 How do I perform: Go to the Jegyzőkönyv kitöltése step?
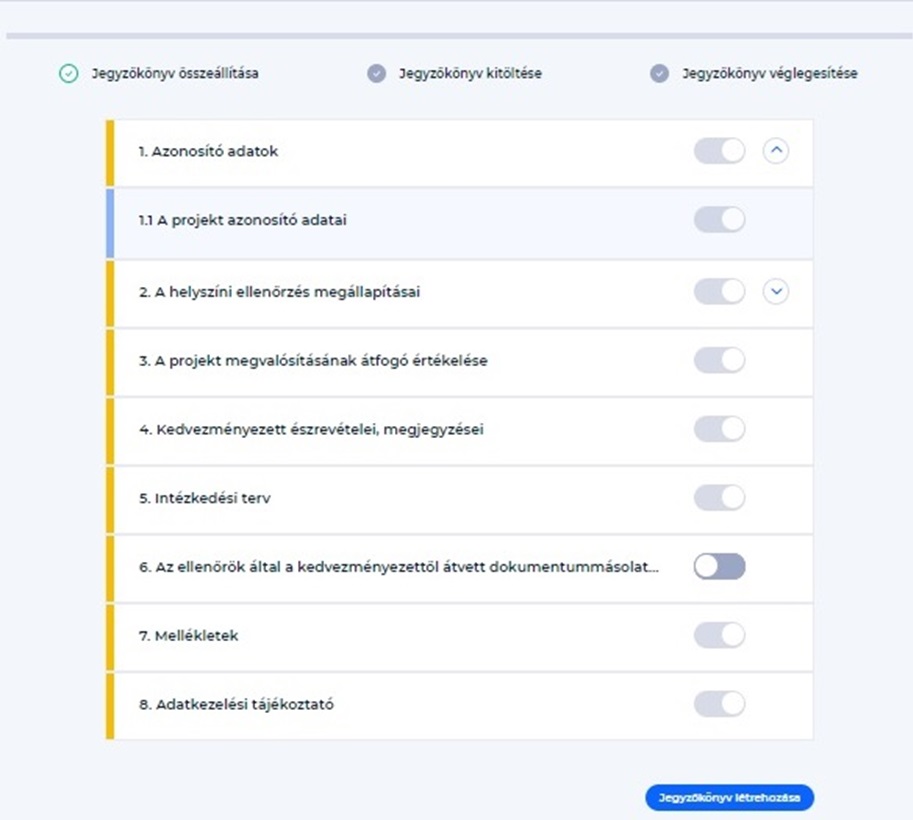click(470, 73)
